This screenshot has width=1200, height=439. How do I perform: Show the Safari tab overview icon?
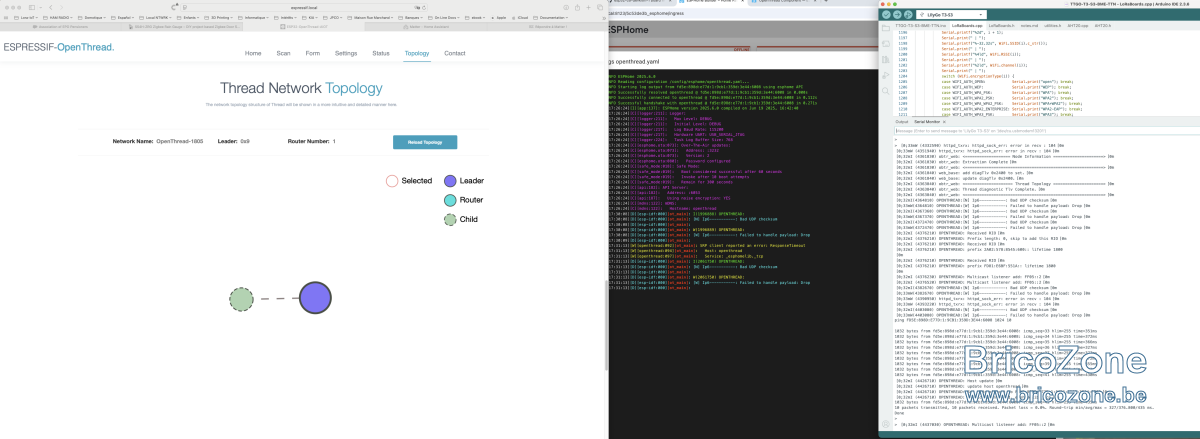(599, 8)
